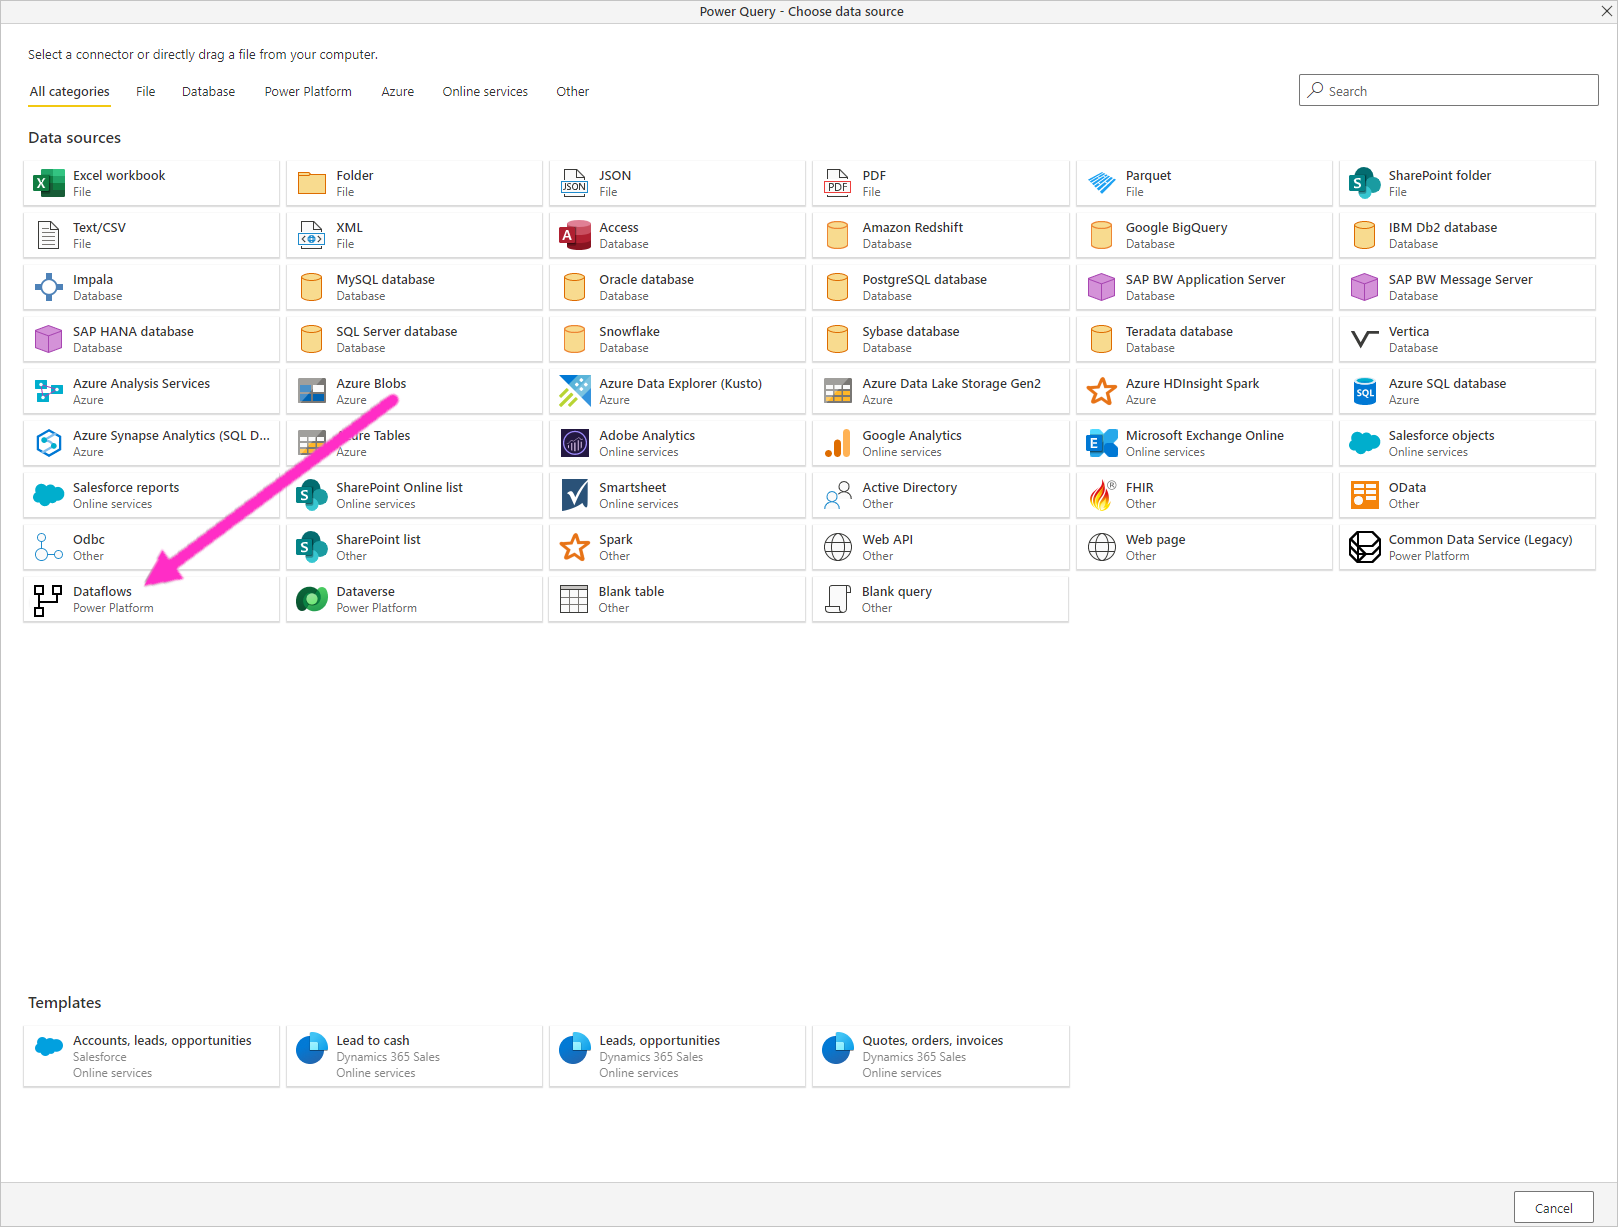Select the Amazon Redshift connector
Viewport: 1618px width, 1227px height.
coord(940,235)
